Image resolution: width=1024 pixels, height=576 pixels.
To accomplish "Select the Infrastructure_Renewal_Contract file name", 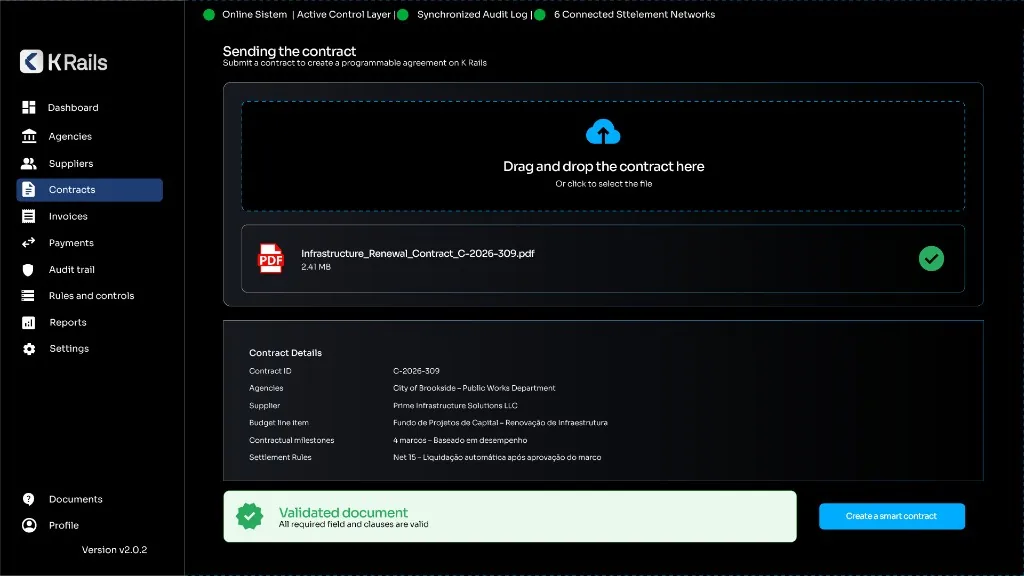I will coord(417,253).
